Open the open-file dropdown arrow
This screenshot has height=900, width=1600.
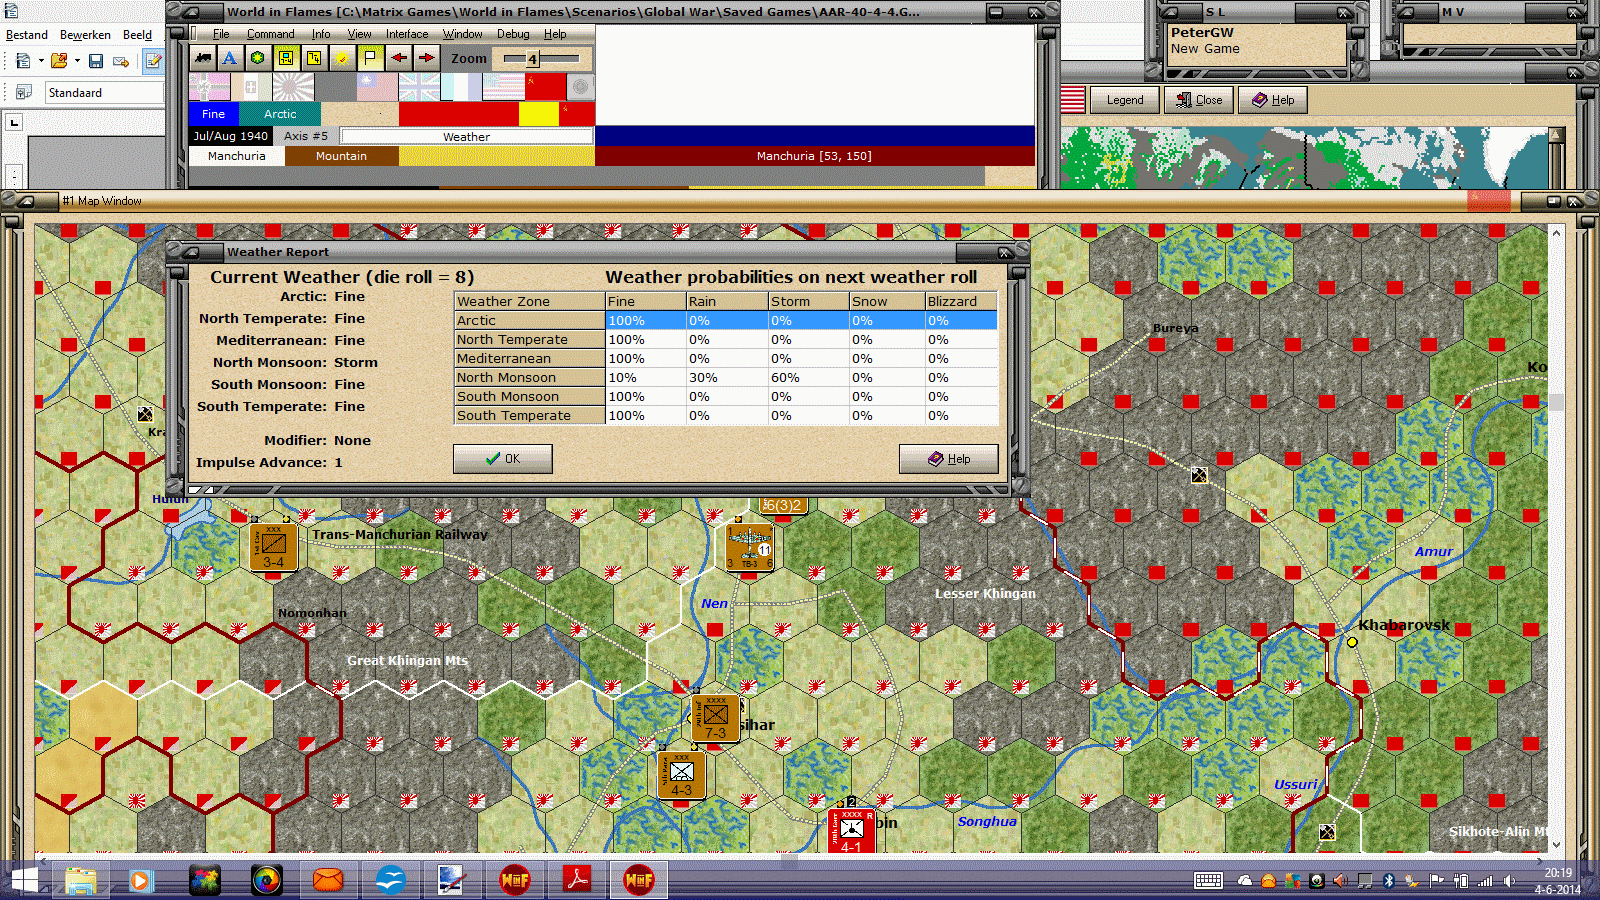point(77,61)
